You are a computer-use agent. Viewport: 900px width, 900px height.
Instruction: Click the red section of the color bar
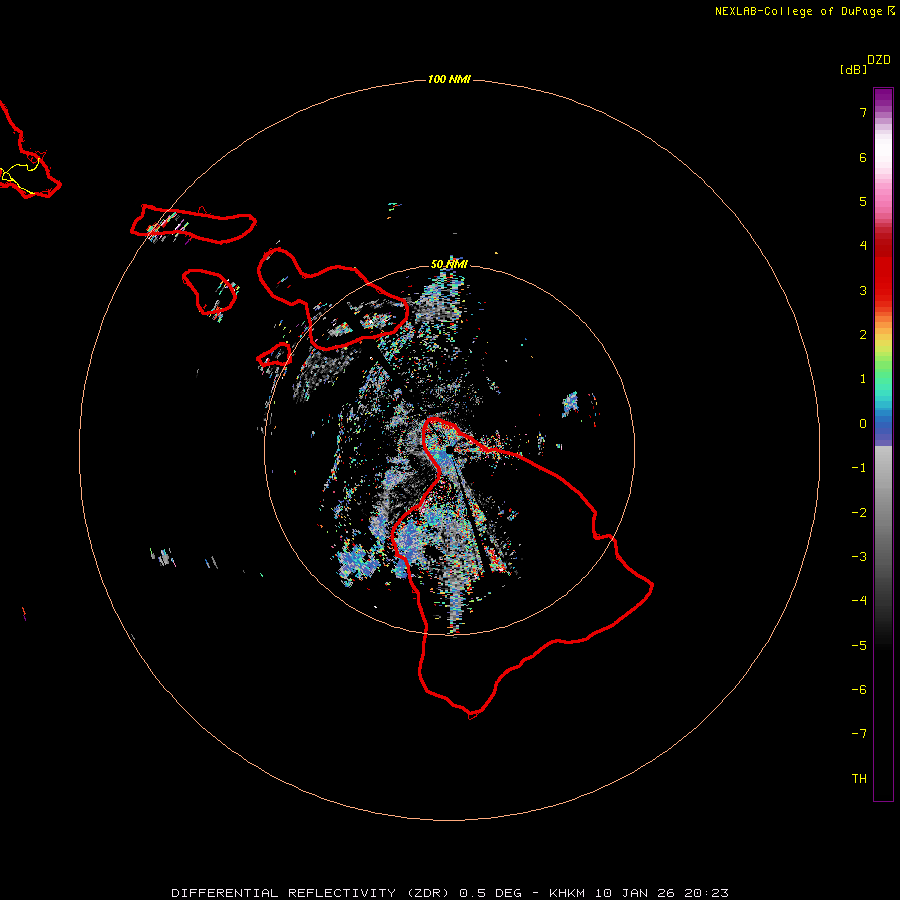click(x=883, y=270)
